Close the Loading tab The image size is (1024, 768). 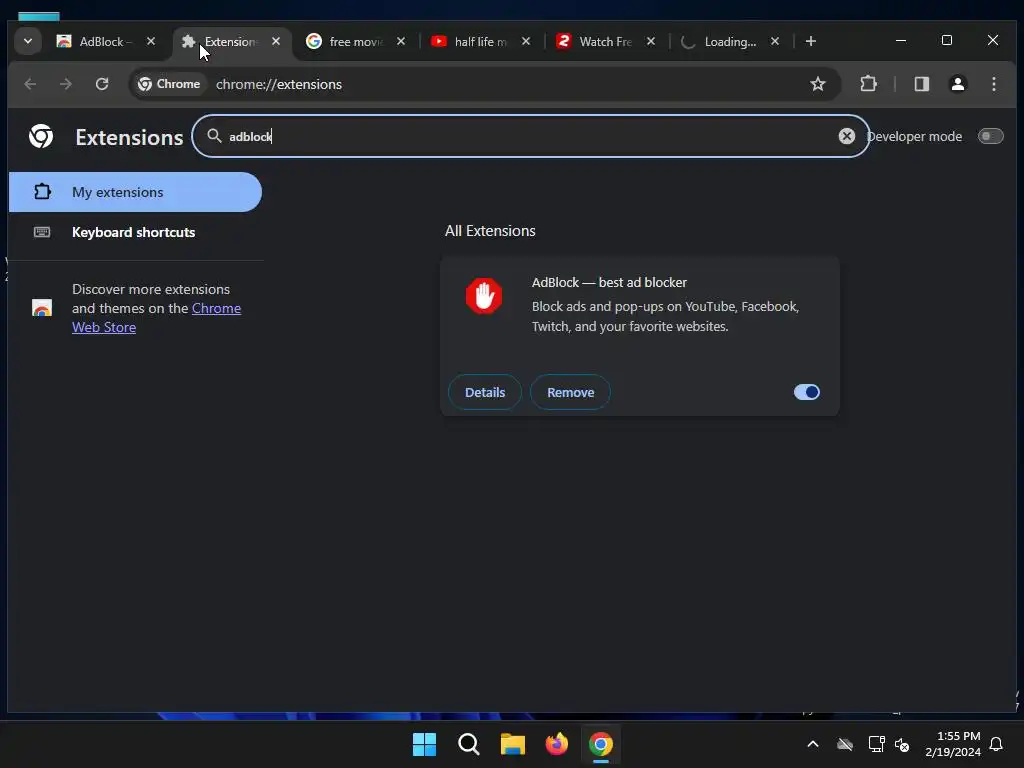tap(775, 41)
